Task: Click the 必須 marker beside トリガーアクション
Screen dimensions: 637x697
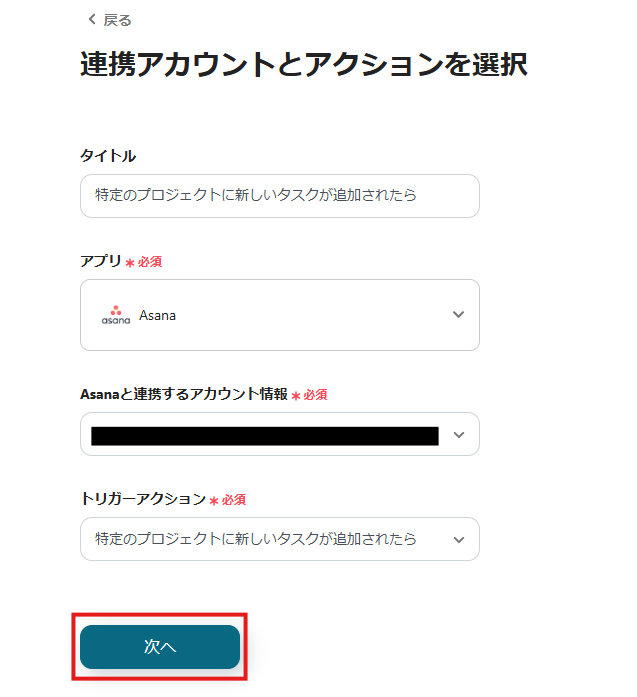Action: coord(234,499)
